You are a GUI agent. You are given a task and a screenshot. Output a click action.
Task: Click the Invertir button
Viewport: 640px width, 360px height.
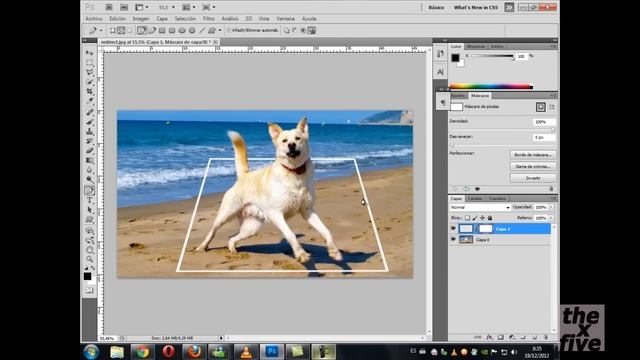coord(533,178)
